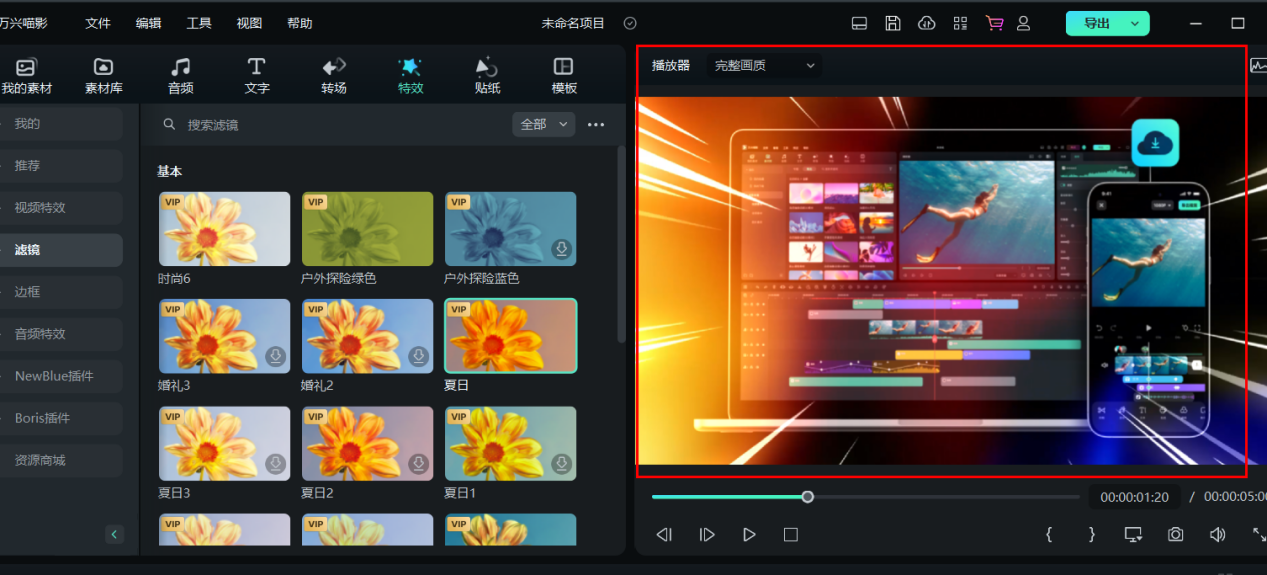Open the 视图 menu

click(249, 23)
